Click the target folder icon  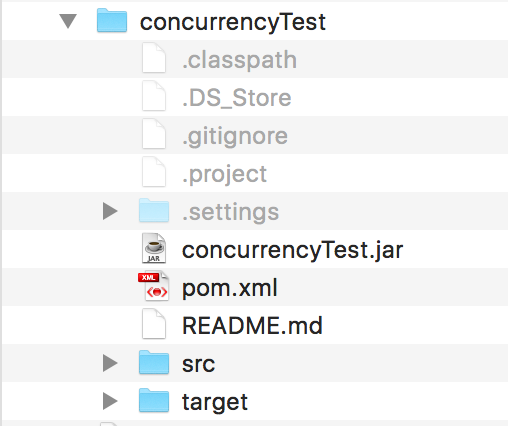pos(154,400)
